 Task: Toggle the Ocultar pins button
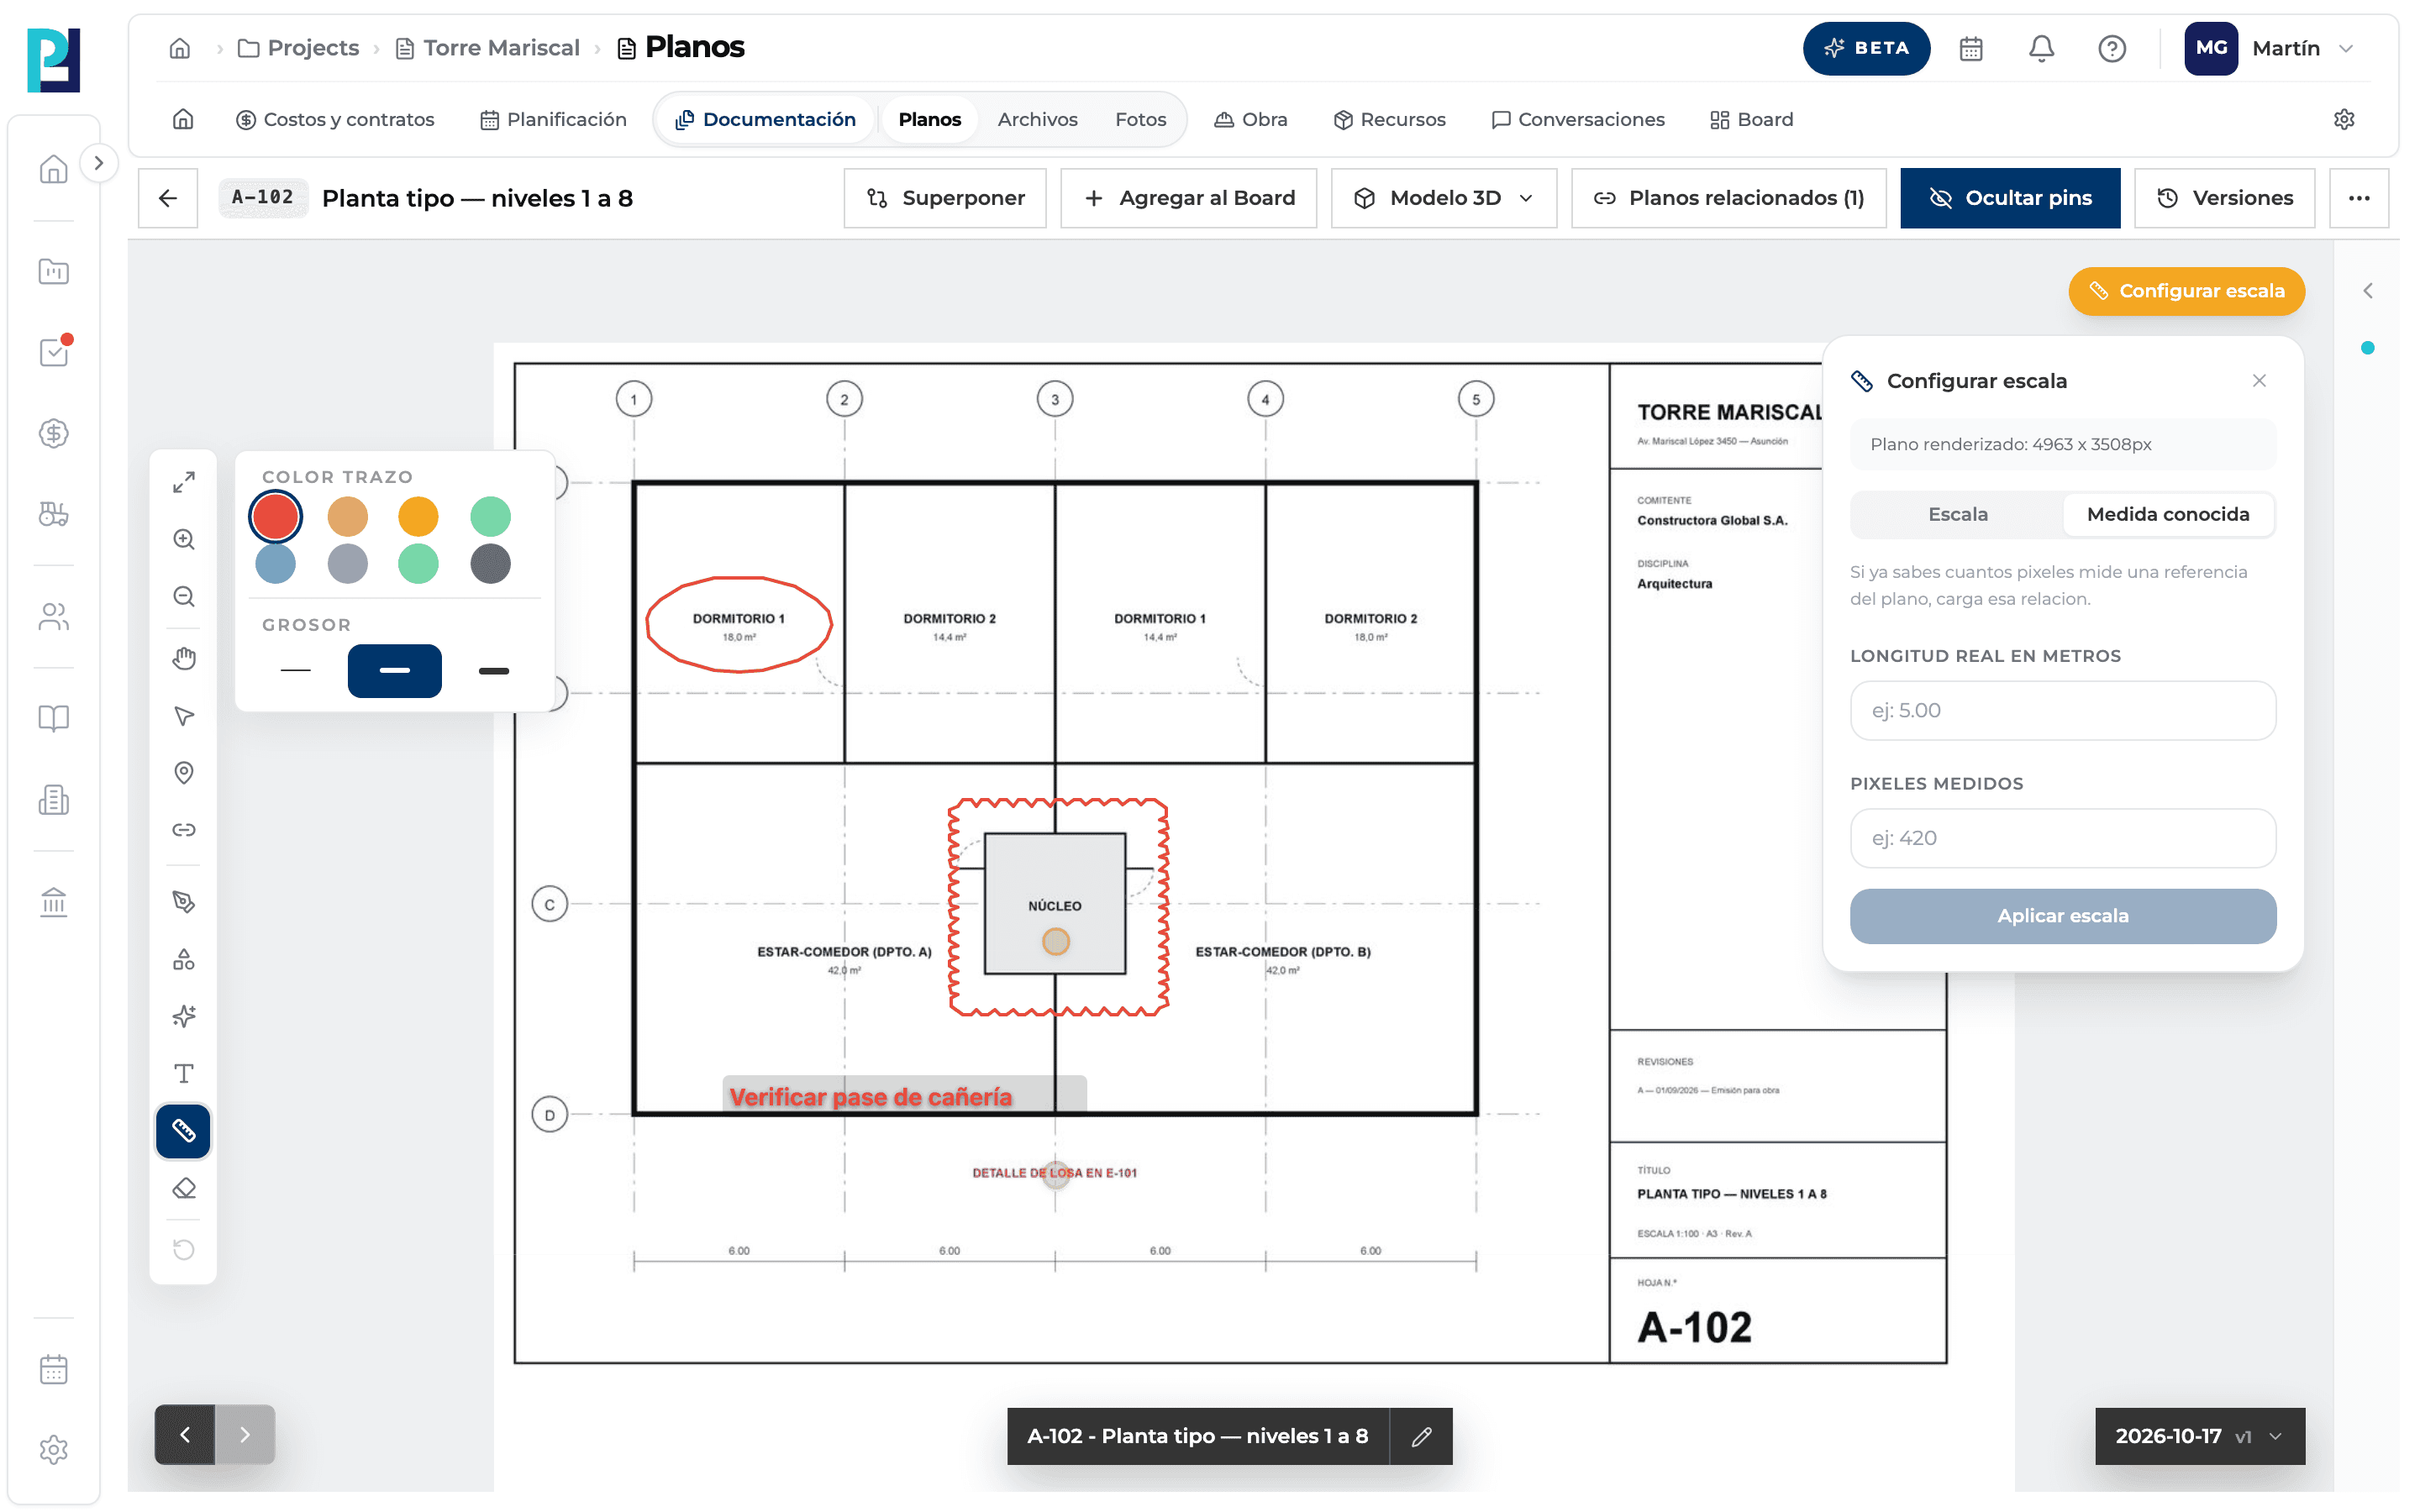[2010, 198]
